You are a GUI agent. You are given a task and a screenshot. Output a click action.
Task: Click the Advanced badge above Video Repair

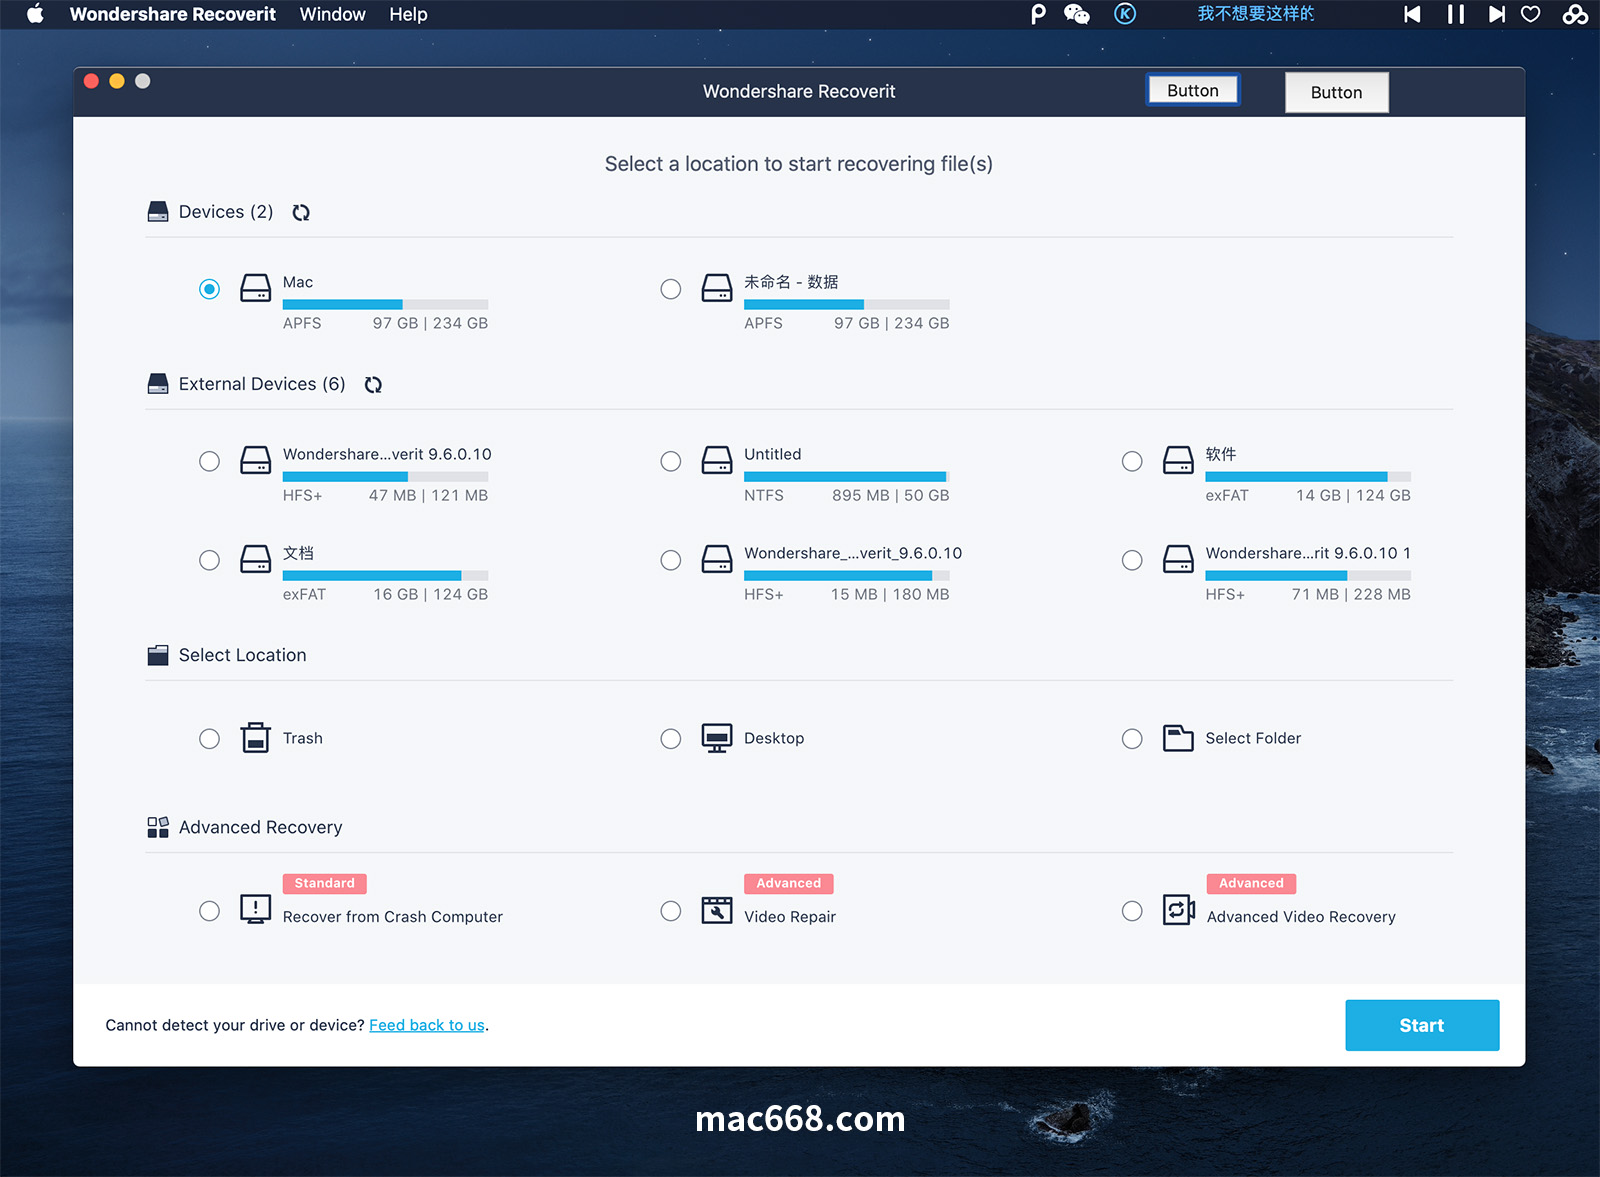pyautogui.click(x=789, y=883)
